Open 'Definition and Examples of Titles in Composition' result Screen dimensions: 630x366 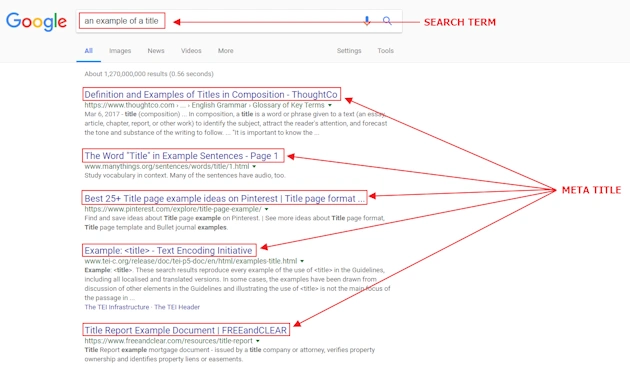tap(211, 94)
